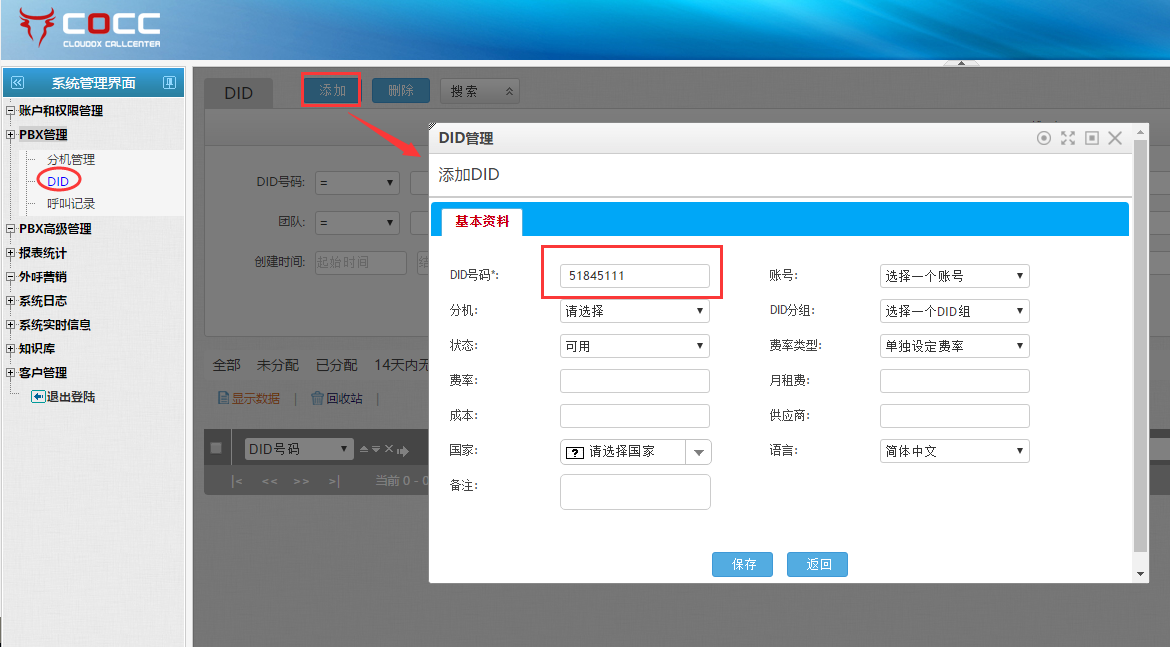Close the DID管理 dialog
Viewport: 1170px width, 647px height.
1115,138
